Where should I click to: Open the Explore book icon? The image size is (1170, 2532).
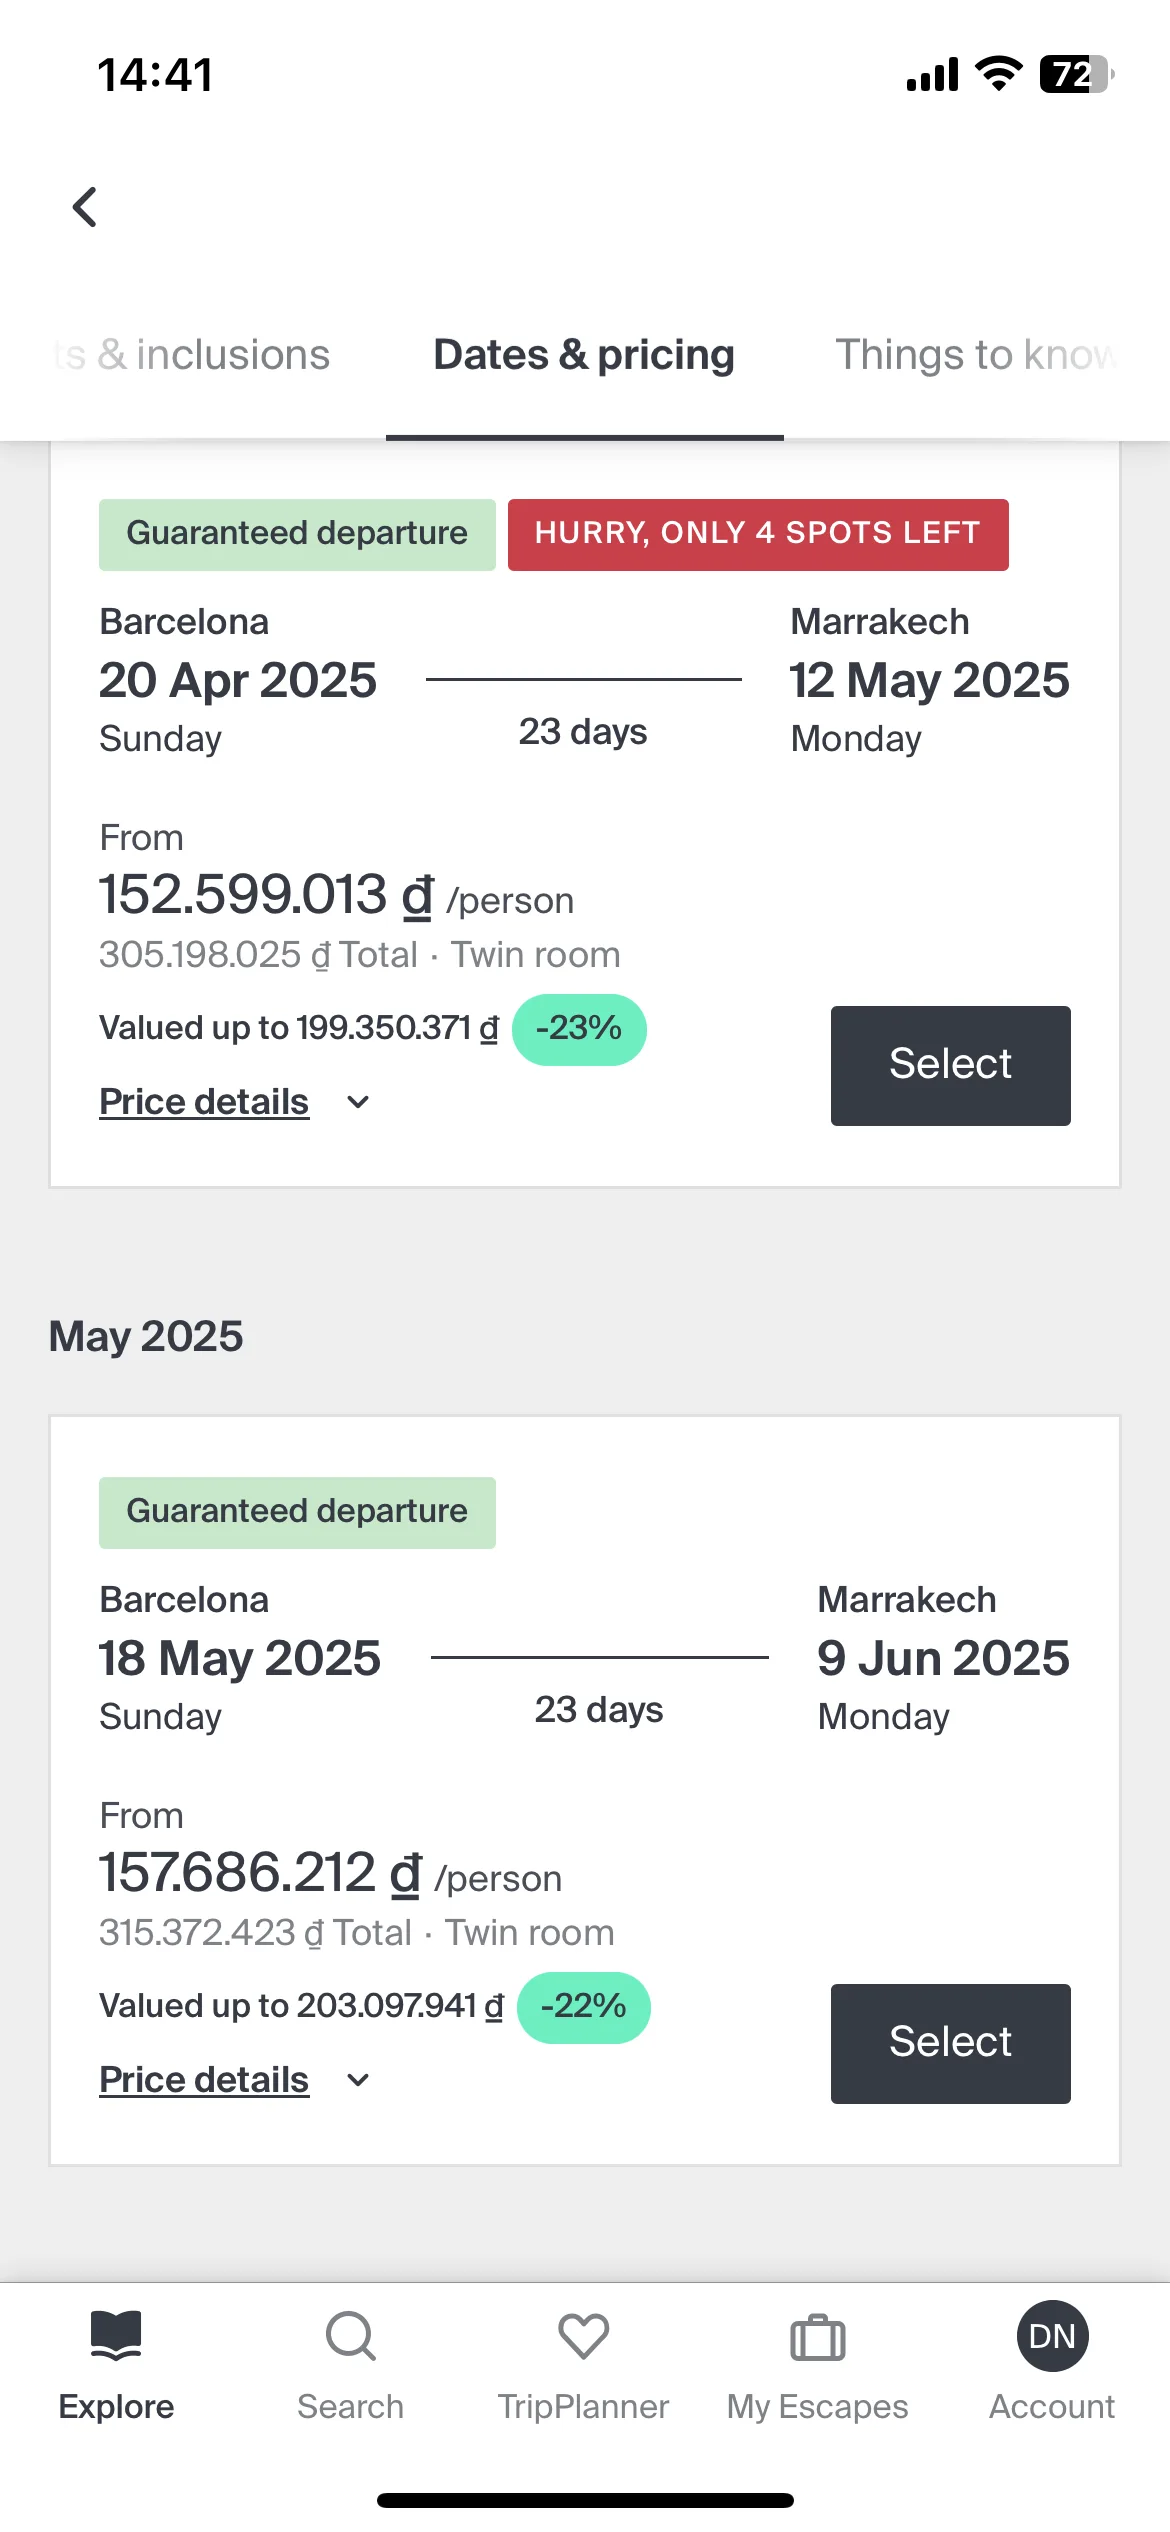pyautogui.click(x=116, y=2336)
